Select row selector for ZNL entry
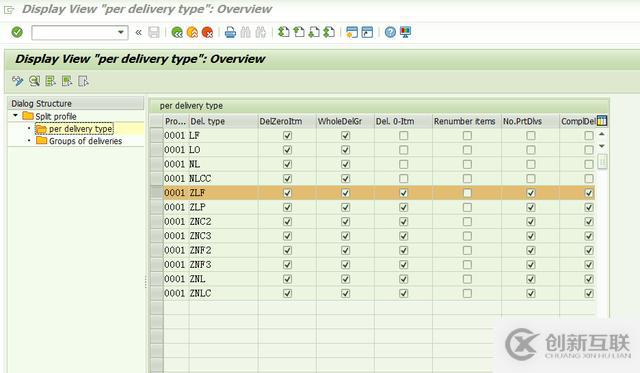The width and height of the screenshot is (640, 373). [157, 279]
